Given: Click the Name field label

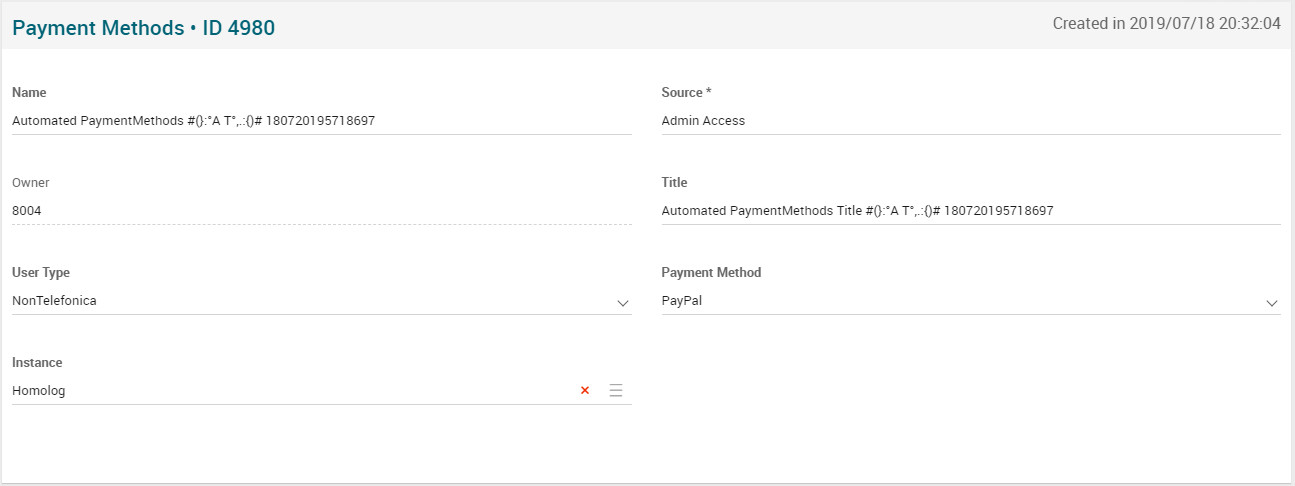Looking at the screenshot, I should (29, 92).
